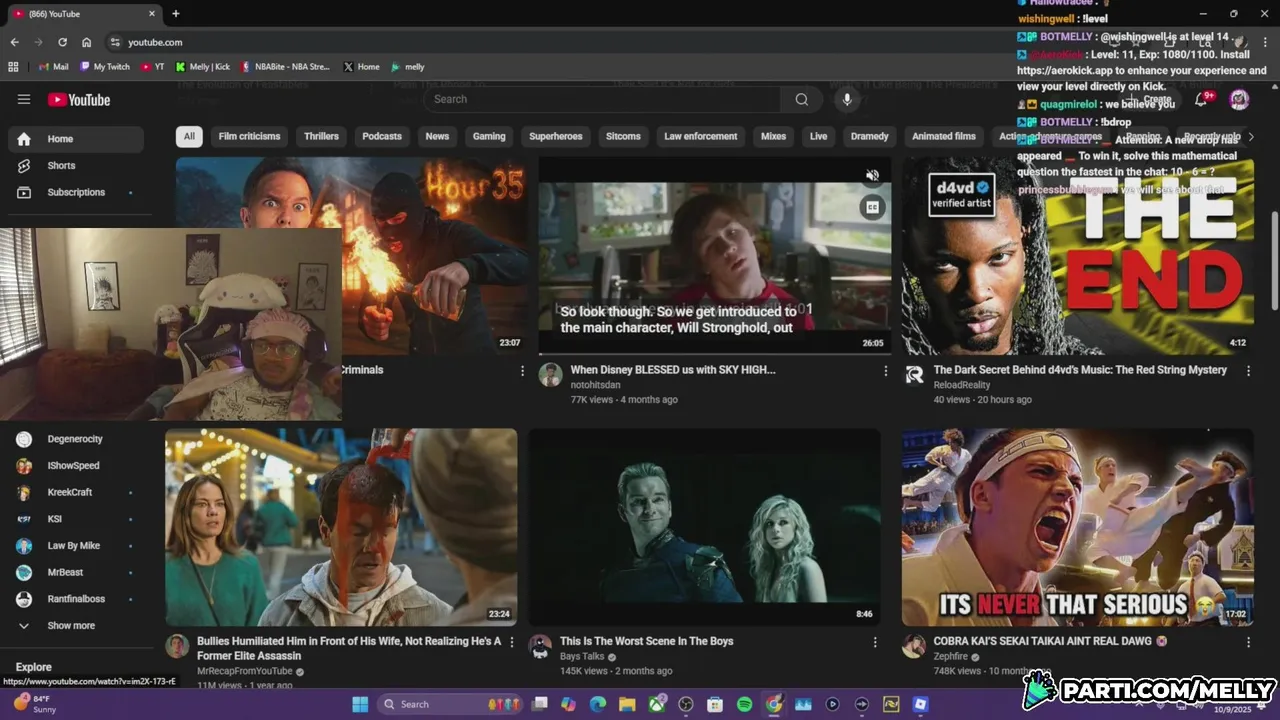Open the account avatar menu
Viewport: 1280px width, 720px height.
pos(1239,99)
